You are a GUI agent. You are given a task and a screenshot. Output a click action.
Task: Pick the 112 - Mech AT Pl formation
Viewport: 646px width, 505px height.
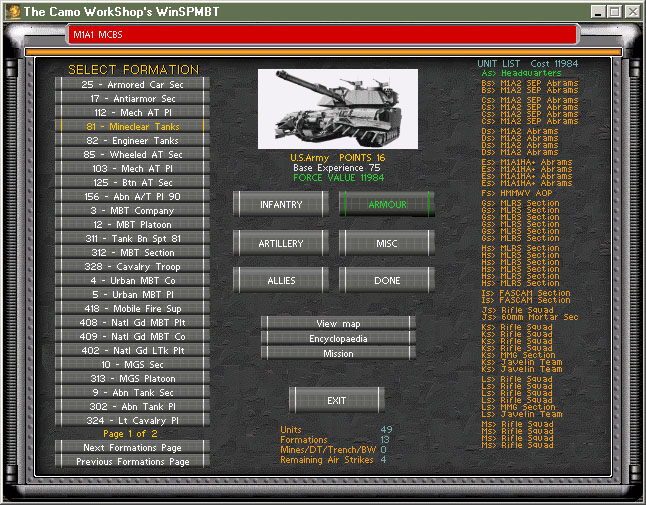pos(132,112)
